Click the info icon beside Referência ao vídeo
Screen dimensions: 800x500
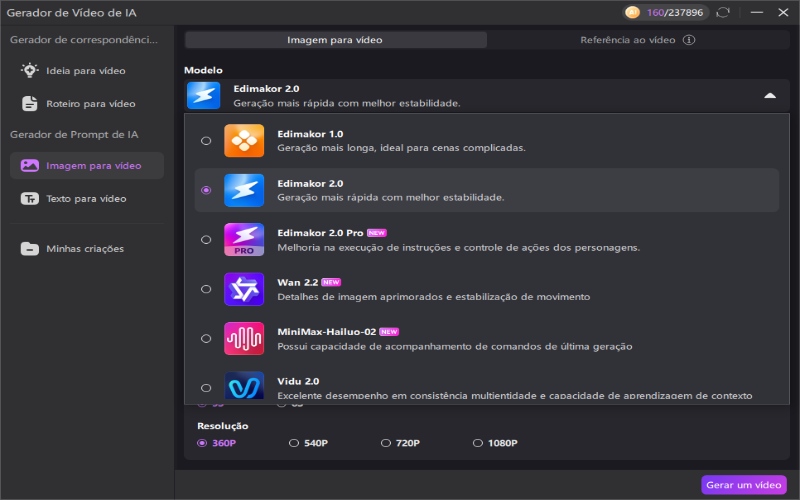pyautogui.click(x=689, y=41)
